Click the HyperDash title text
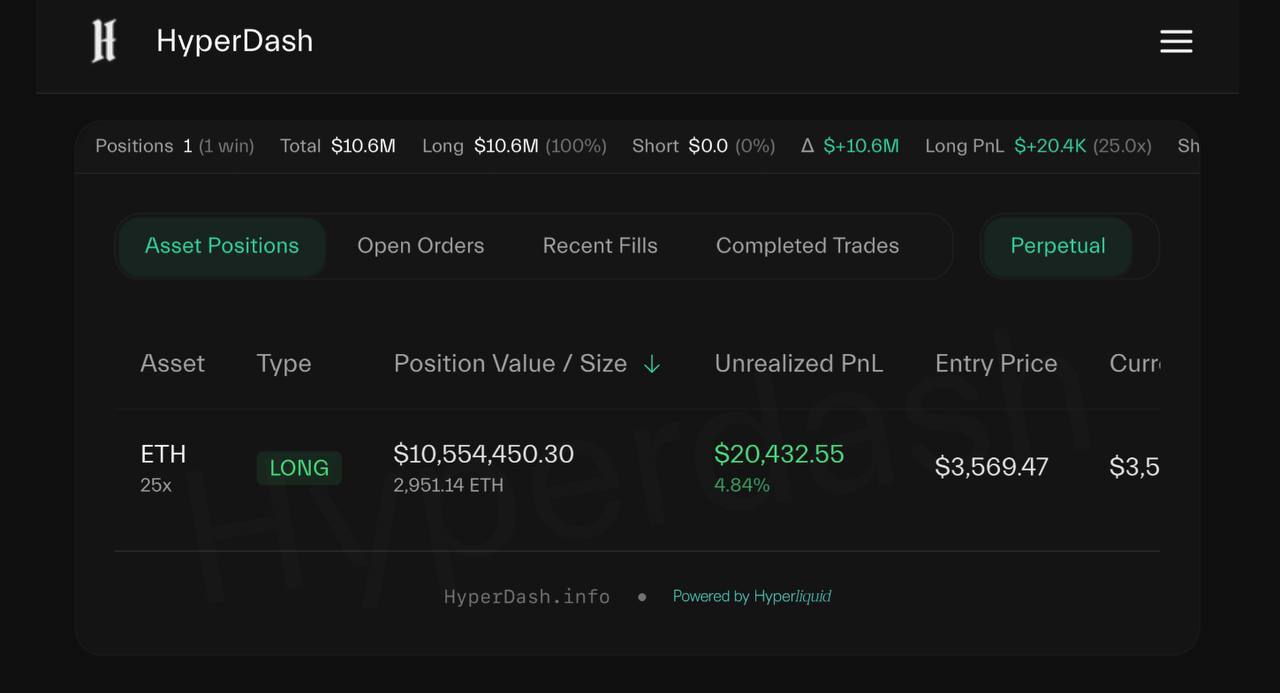 pyautogui.click(x=235, y=41)
